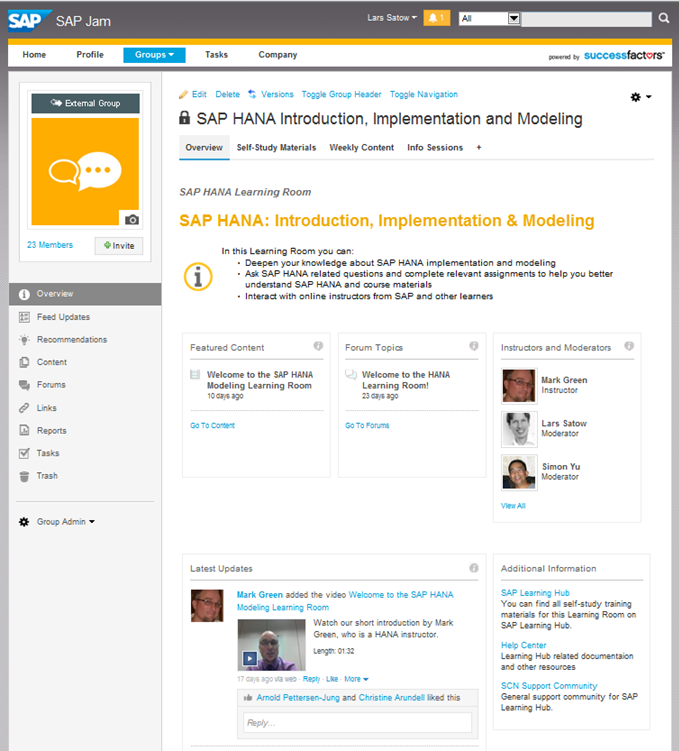
Task: Open the Tasks item in top navigation
Action: tap(216, 55)
